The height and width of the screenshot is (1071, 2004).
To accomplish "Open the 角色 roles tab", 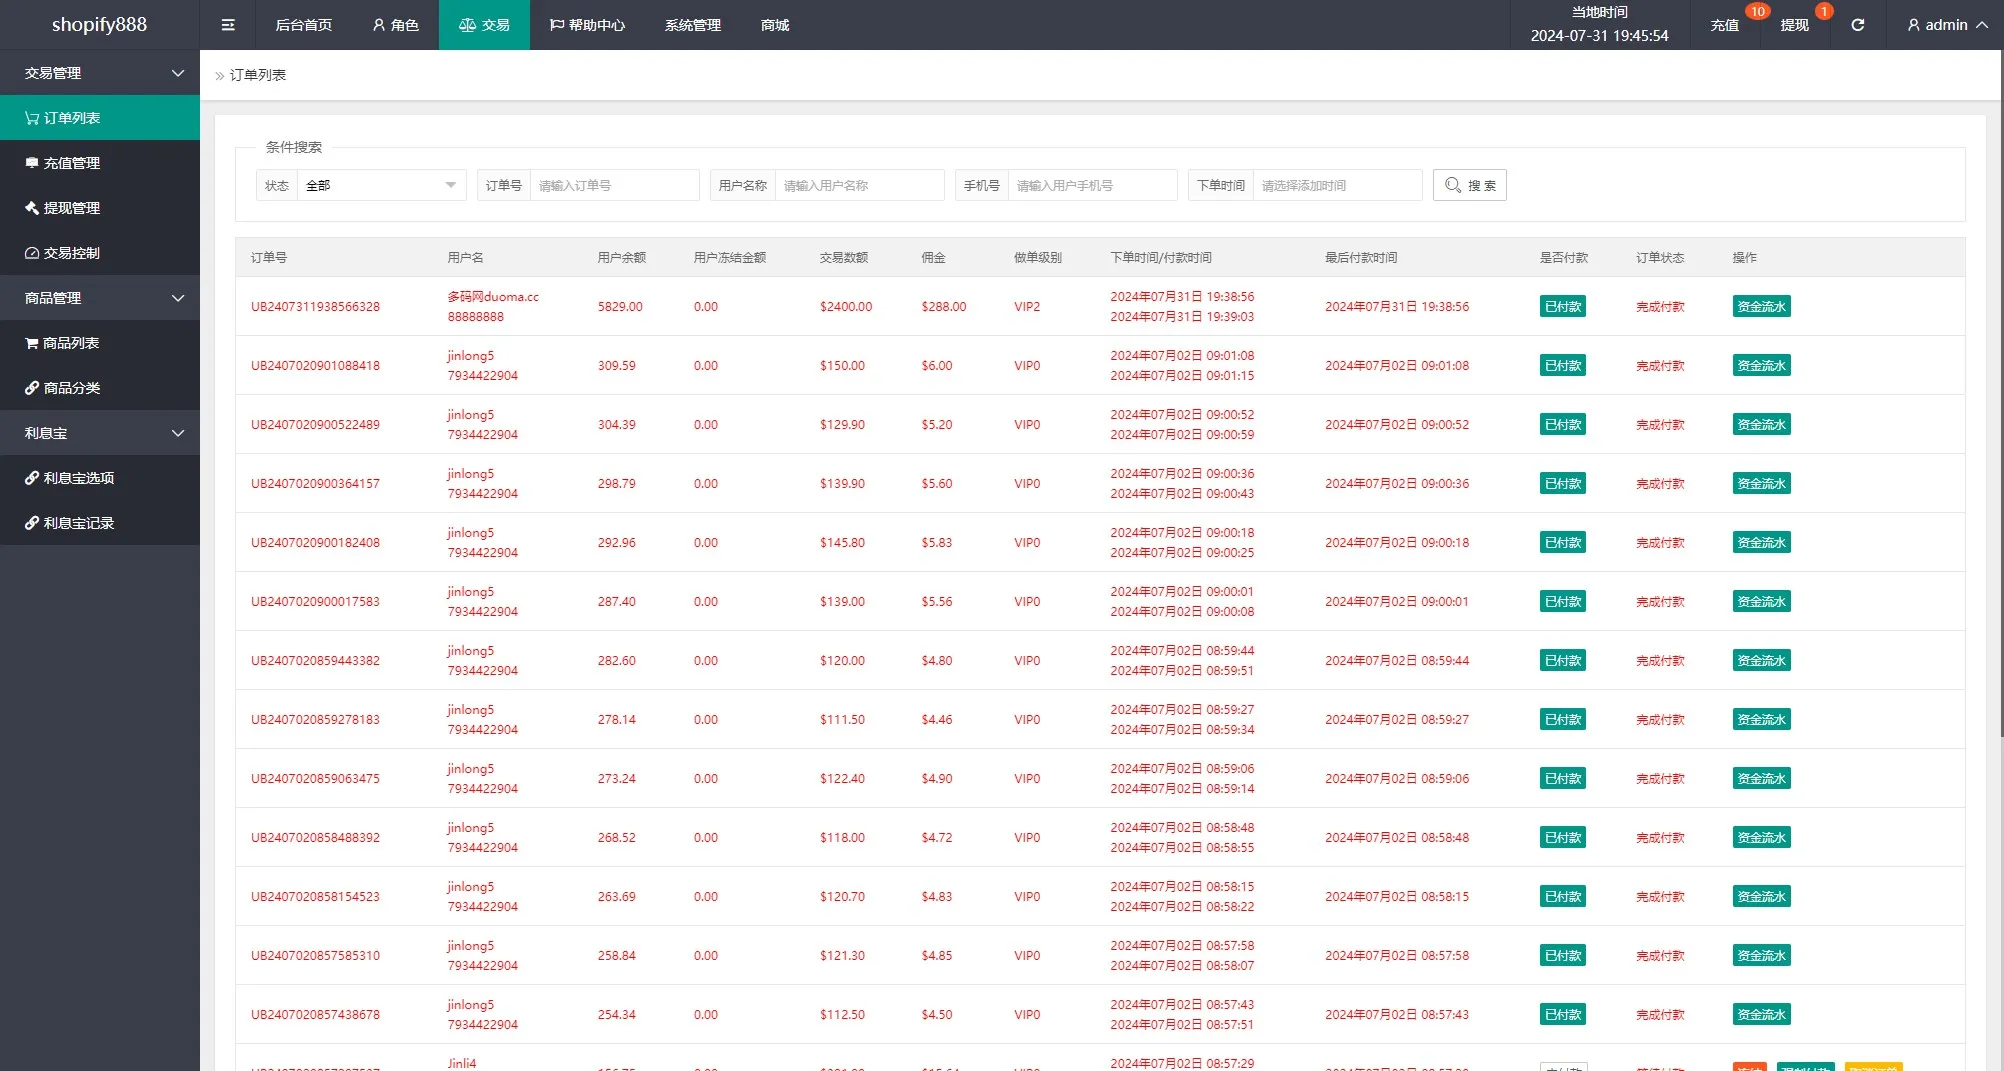I will tap(395, 25).
